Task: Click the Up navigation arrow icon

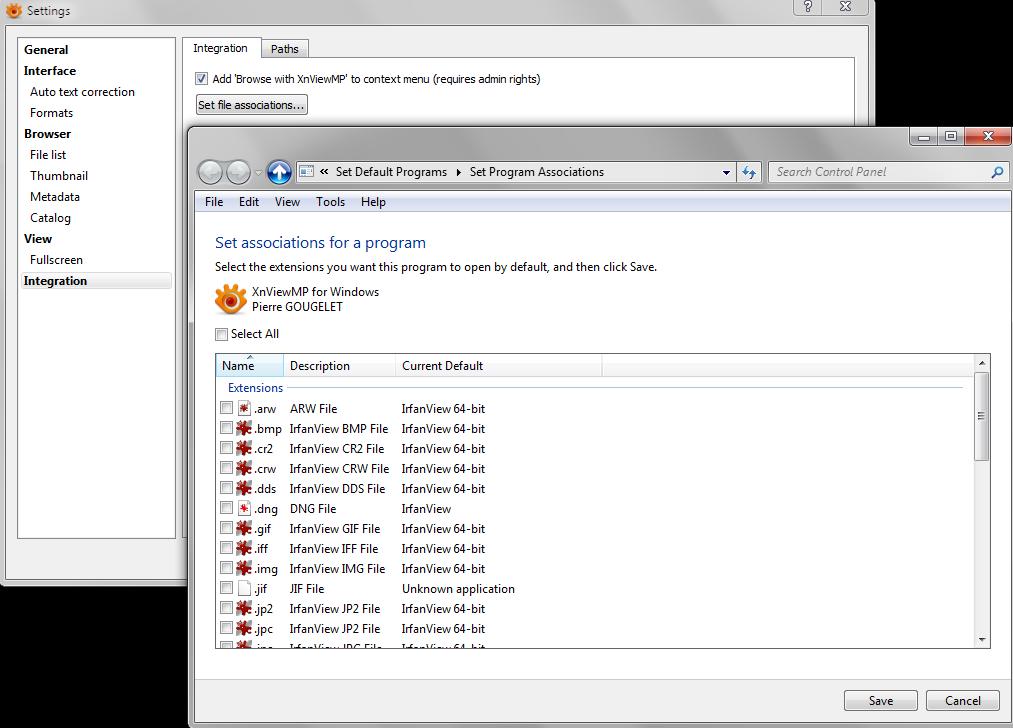Action: coord(279,172)
